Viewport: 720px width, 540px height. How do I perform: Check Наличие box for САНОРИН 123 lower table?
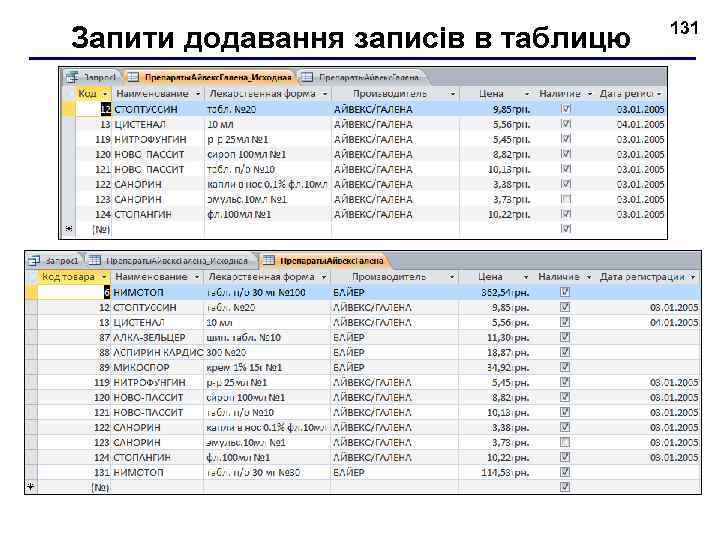click(565, 442)
